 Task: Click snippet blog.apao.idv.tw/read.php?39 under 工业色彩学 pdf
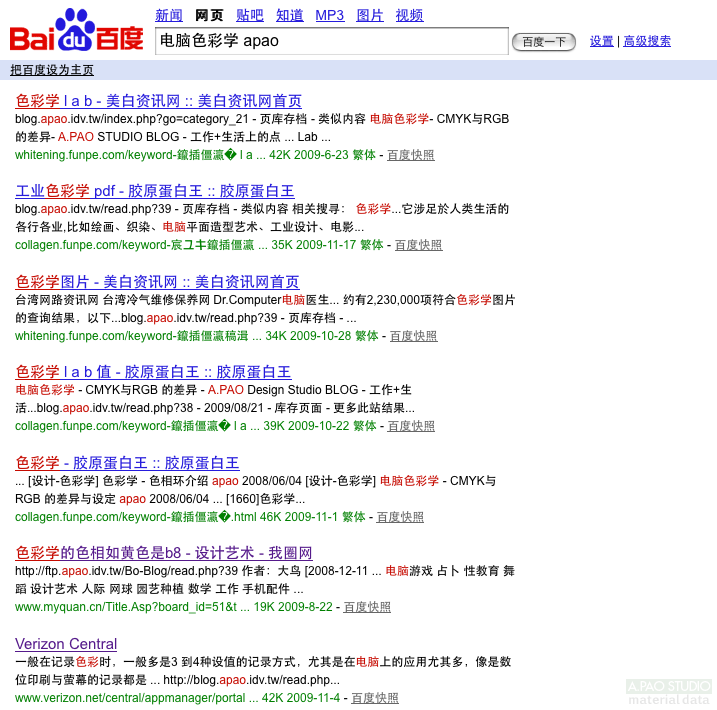point(93,209)
